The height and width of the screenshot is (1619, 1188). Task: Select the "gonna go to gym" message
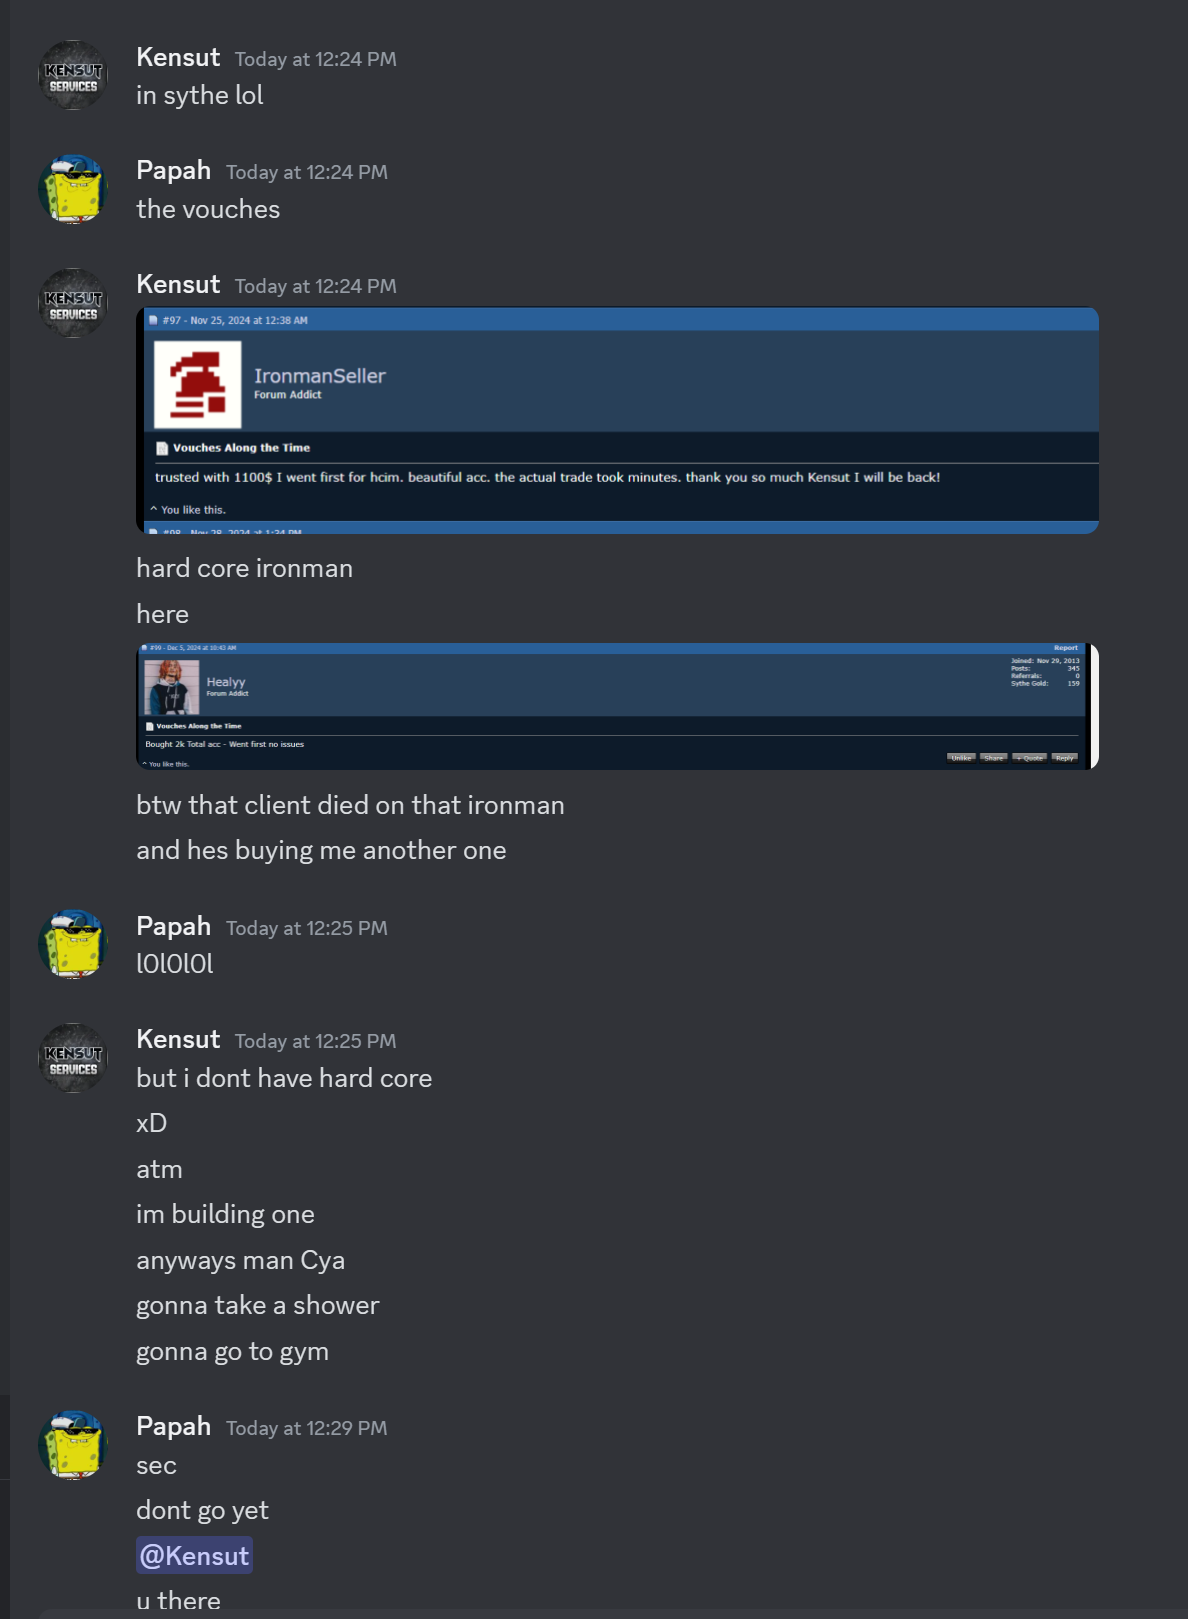[x=233, y=1352]
